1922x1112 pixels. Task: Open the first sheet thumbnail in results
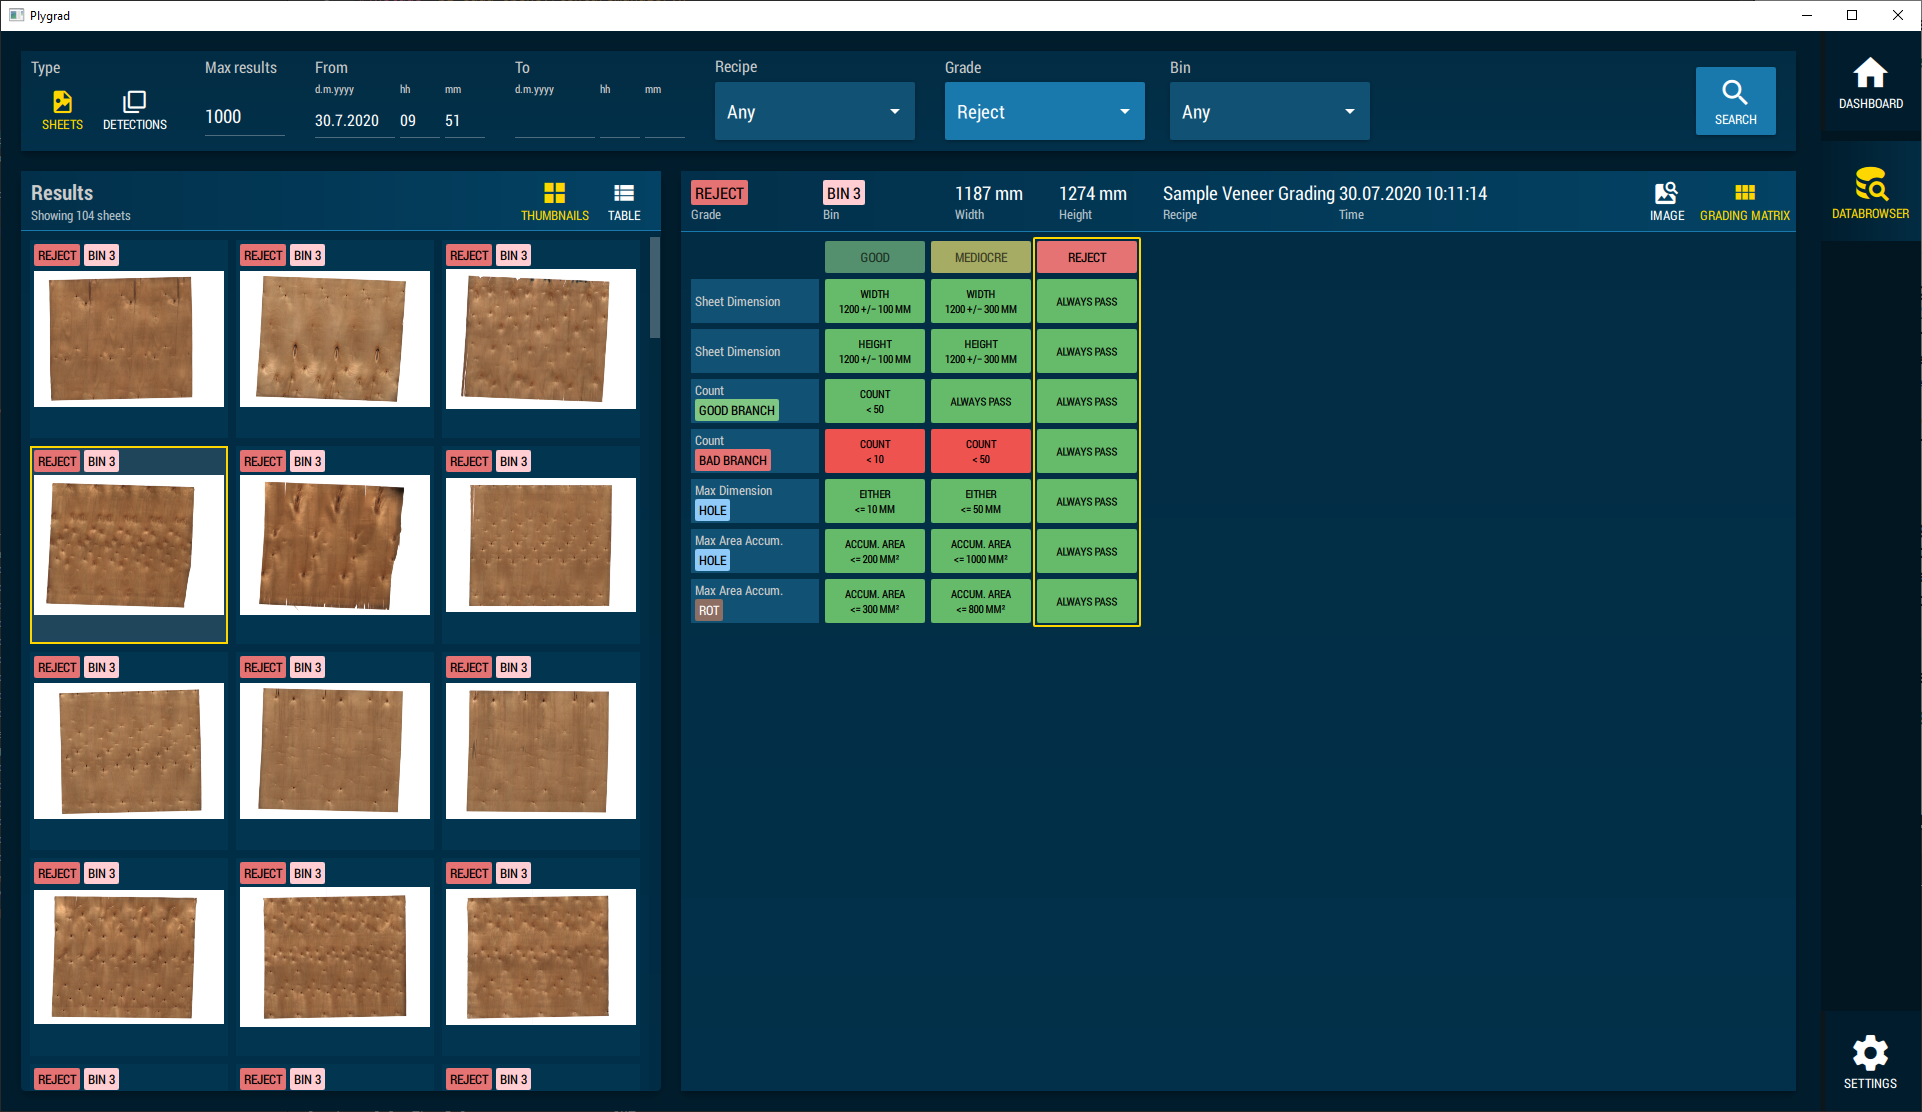(x=129, y=339)
